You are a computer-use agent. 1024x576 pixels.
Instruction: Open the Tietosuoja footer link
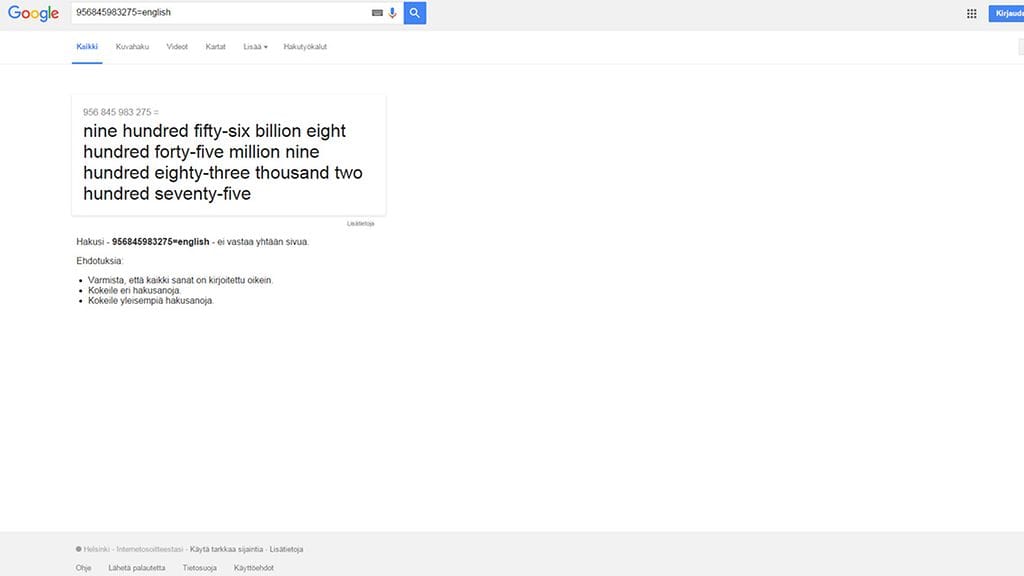coord(200,568)
